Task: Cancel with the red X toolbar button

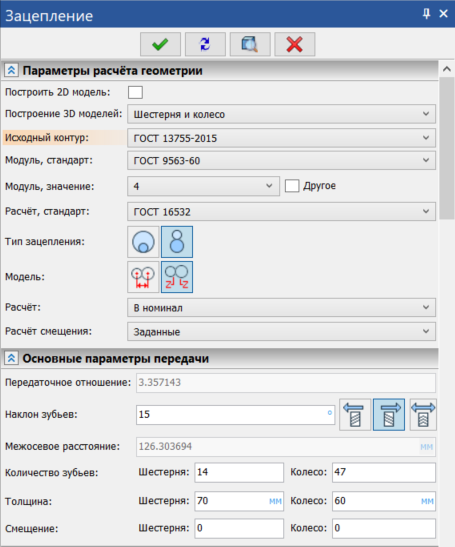Action: coord(294,44)
